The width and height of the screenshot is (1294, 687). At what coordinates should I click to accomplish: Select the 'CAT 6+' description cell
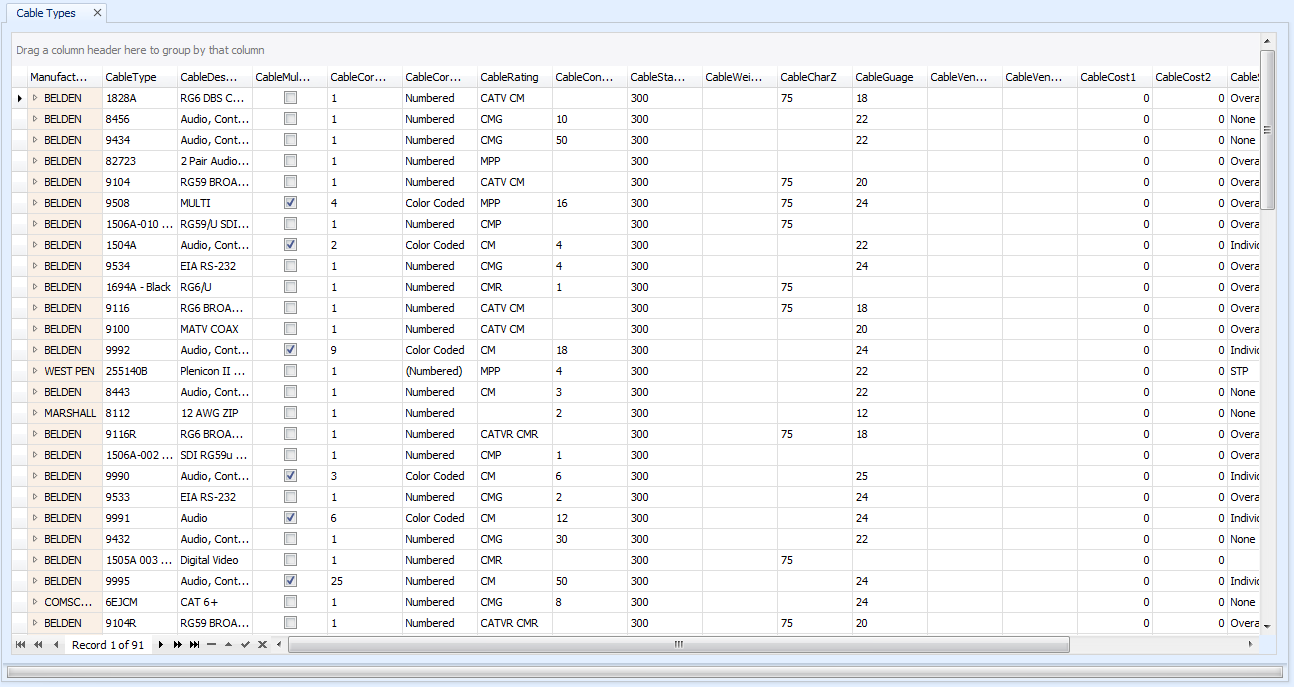coord(215,602)
